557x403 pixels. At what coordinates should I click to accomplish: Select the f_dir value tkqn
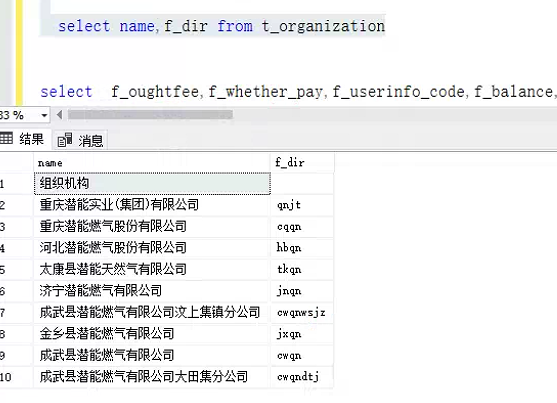302,269
